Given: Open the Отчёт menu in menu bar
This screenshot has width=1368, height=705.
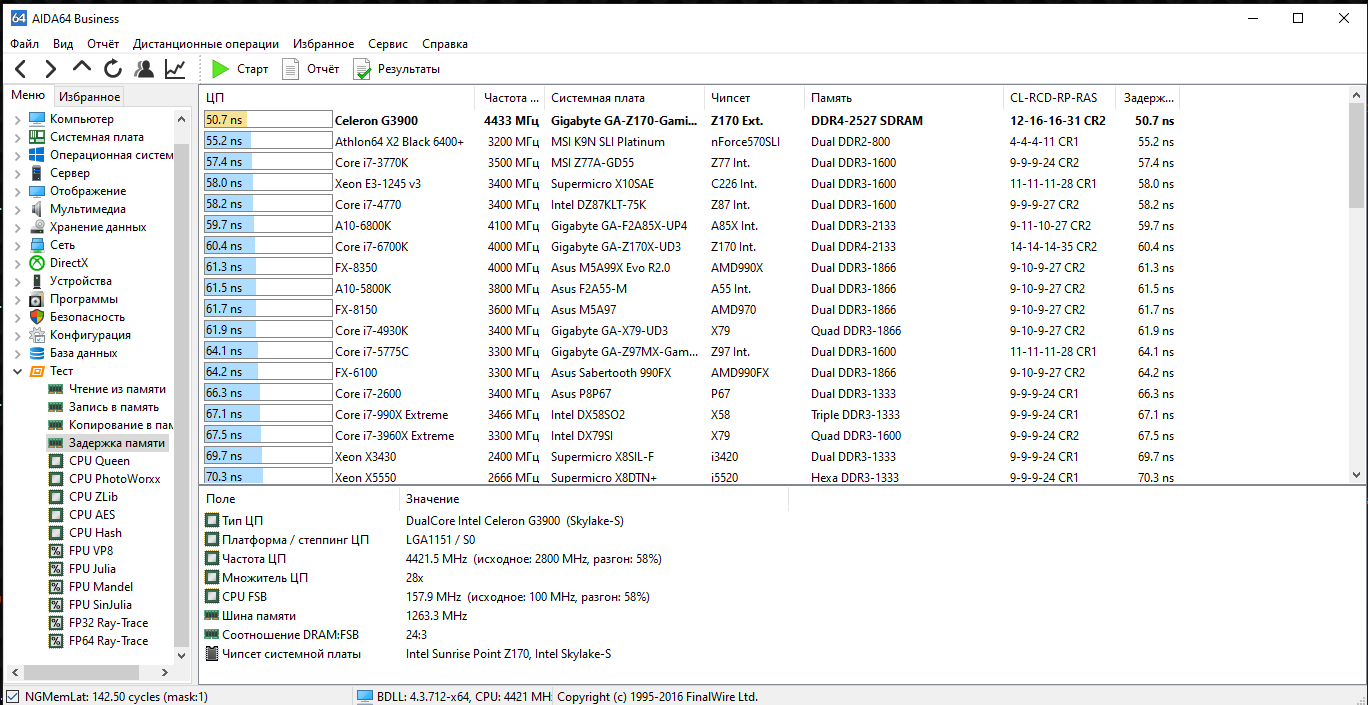Looking at the screenshot, I should pos(103,44).
